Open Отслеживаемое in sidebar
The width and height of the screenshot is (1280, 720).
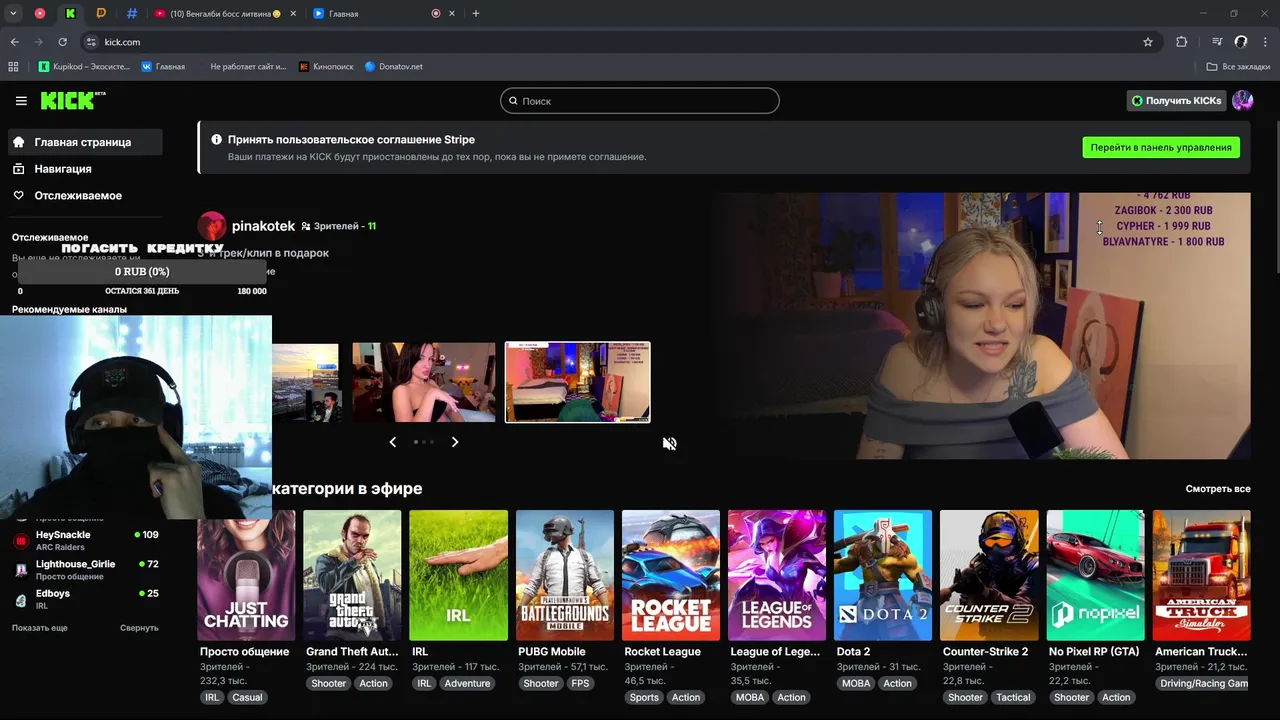(78, 195)
